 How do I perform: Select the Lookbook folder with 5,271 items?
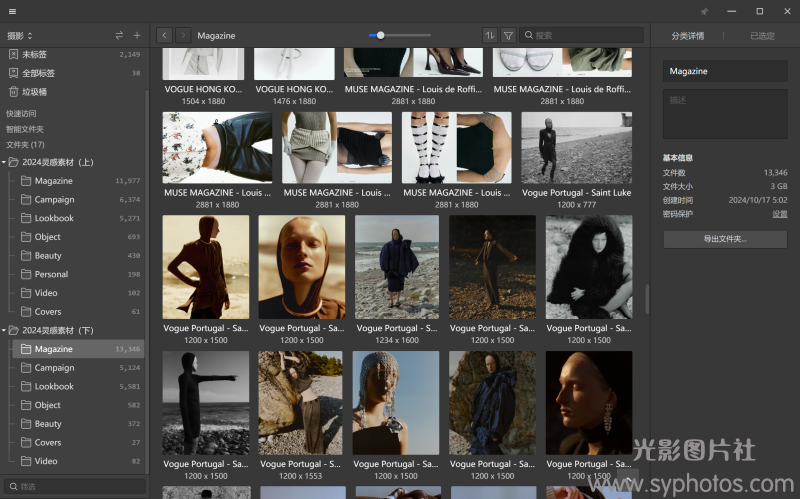[54, 218]
